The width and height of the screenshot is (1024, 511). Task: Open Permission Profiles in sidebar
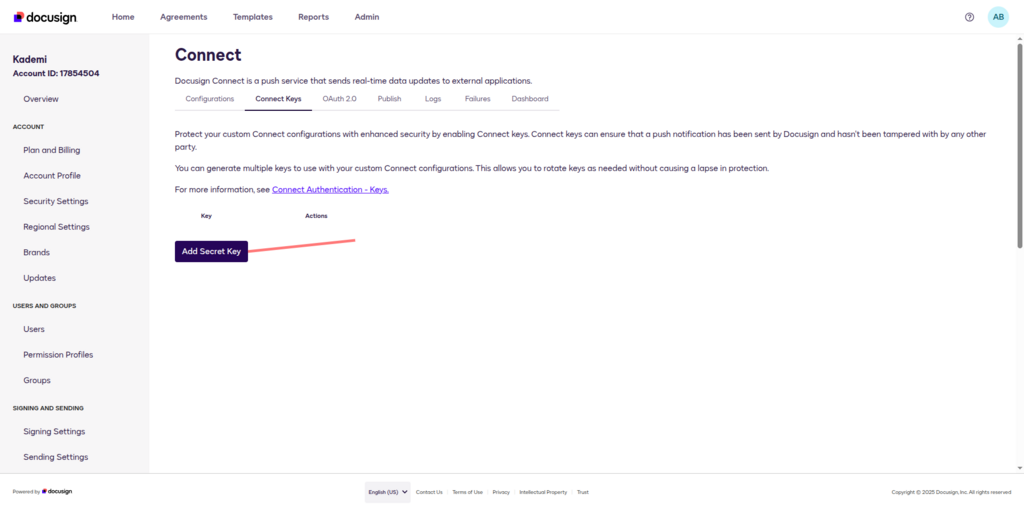tap(58, 355)
